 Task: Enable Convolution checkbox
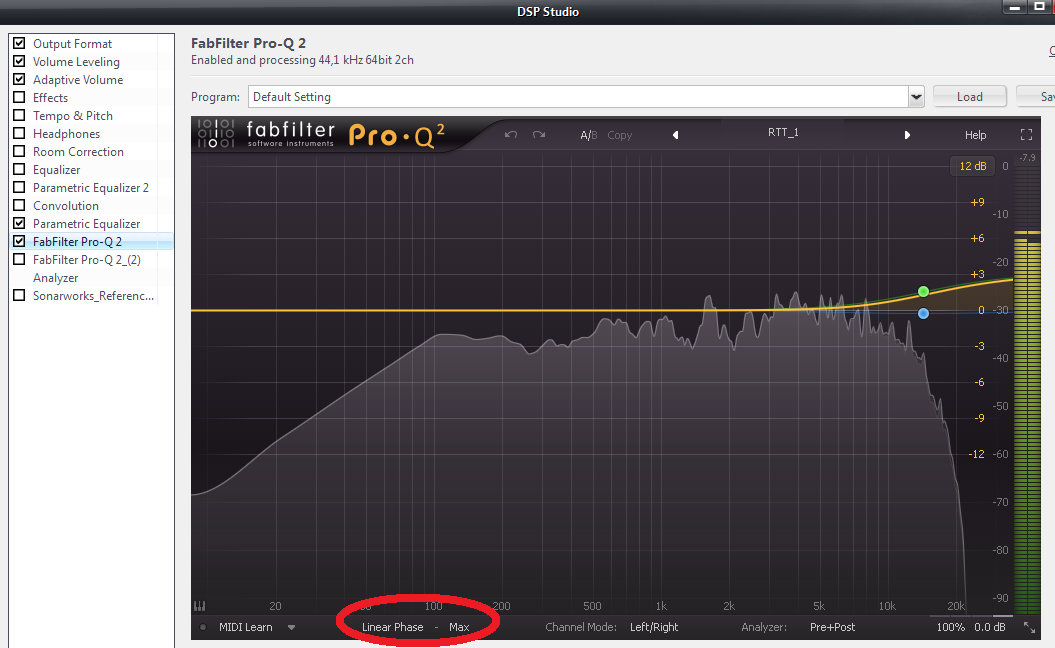[20, 205]
